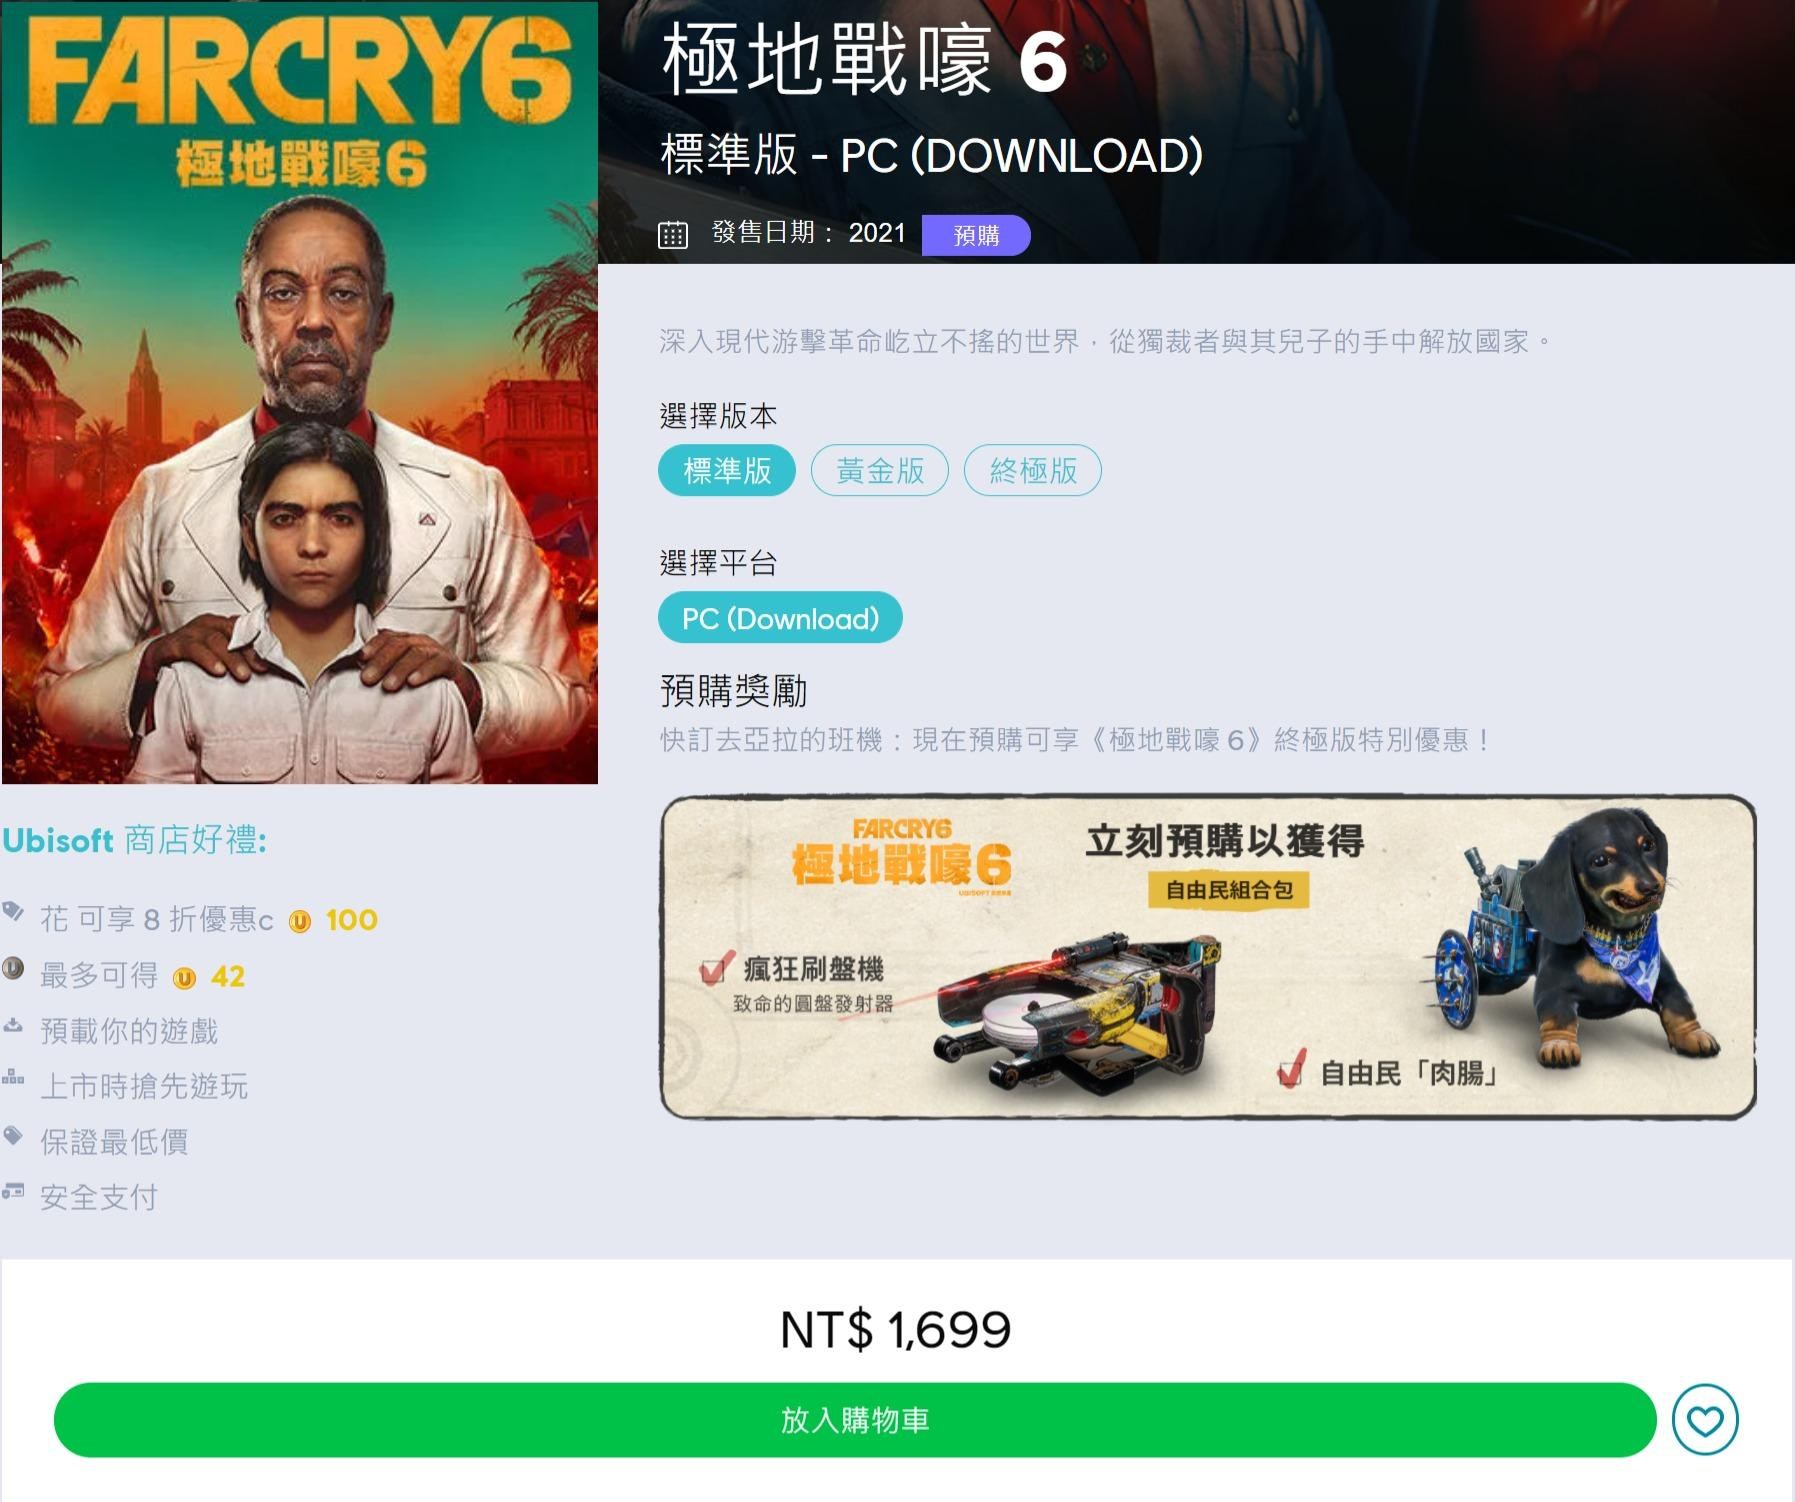Viewport: 1795px width, 1502px height.
Task: Open the Far Cry 6 cover art image
Action: [x=300, y=393]
